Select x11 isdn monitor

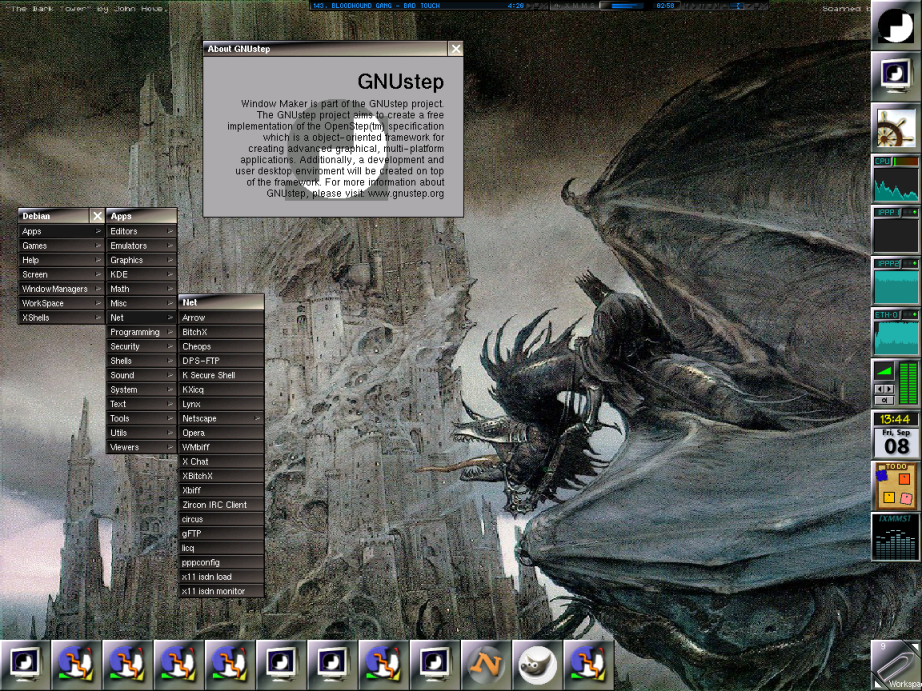point(221,591)
